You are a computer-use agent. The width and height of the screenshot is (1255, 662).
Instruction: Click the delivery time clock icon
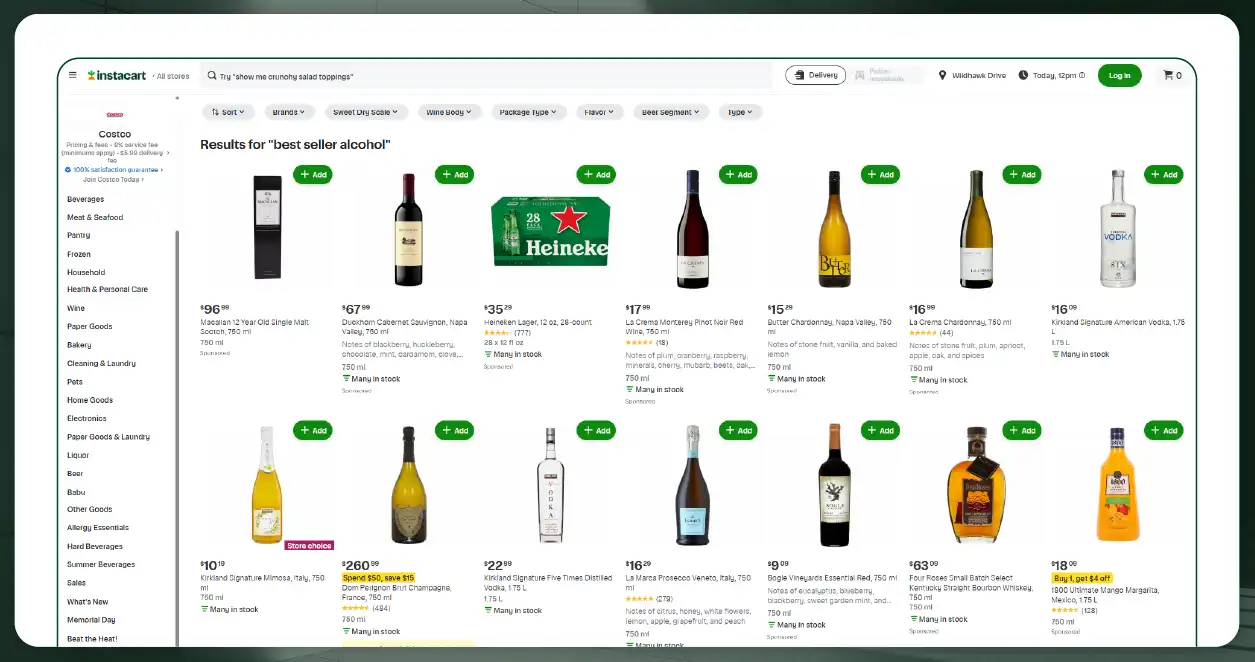click(x=1022, y=74)
